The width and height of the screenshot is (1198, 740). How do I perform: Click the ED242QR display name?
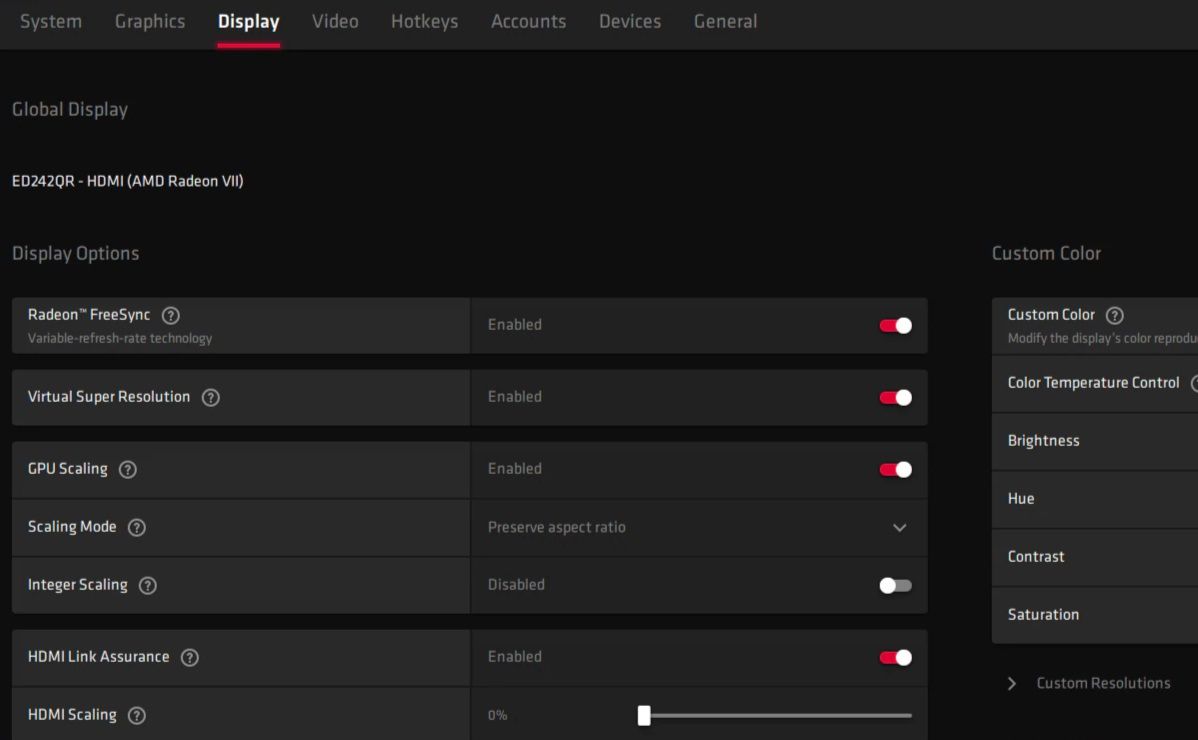(x=128, y=181)
